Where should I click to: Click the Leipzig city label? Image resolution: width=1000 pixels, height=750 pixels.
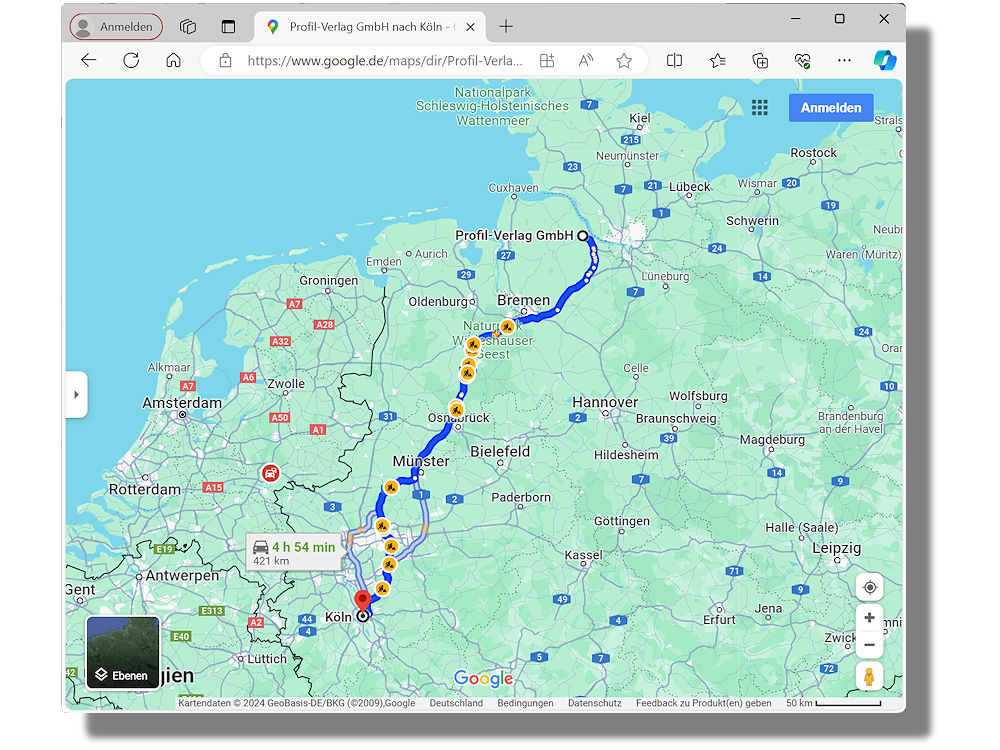pyautogui.click(x=836, y=548)
